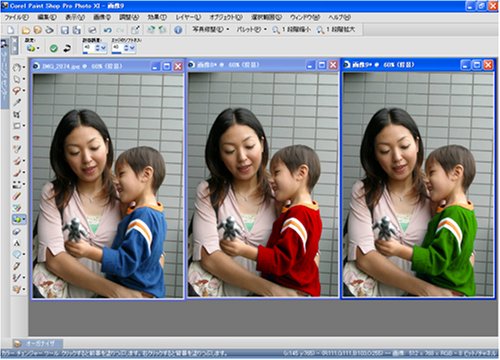Select the speech bubble Preset Shape tool
The image size is (500, 360).
click(17, 255)
